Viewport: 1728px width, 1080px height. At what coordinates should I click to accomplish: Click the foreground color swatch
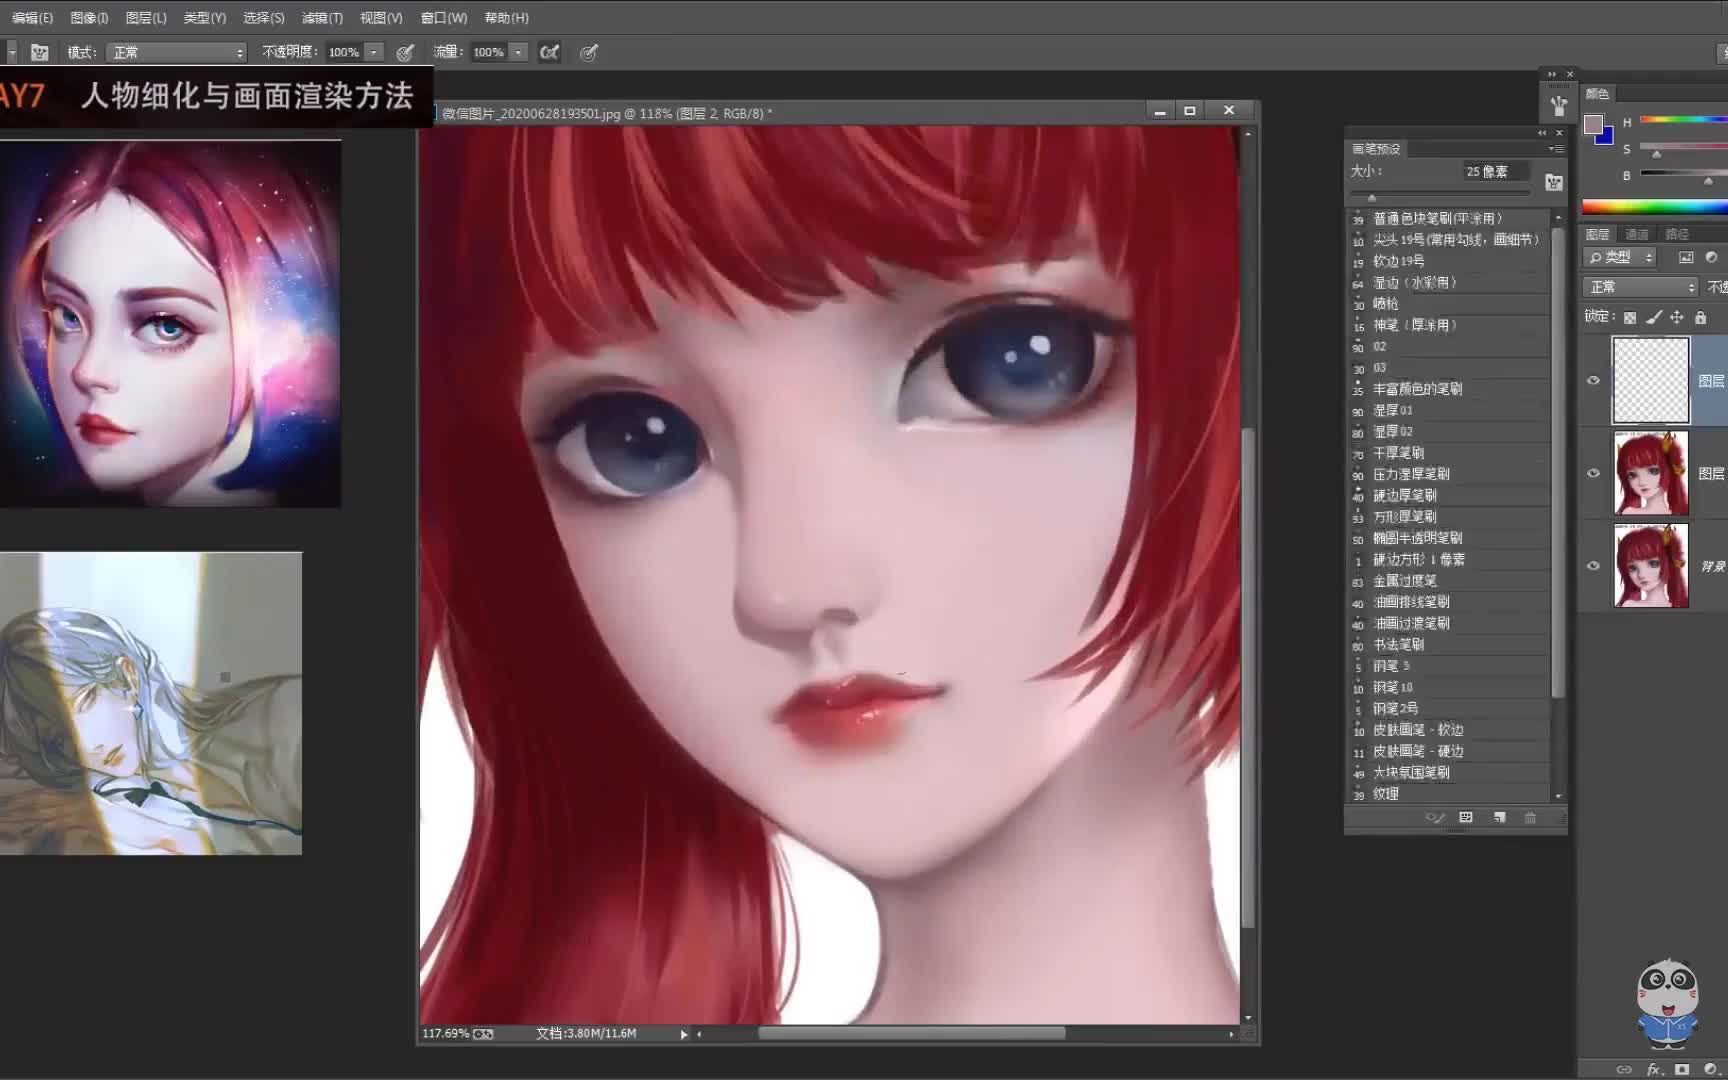[x=1593, y=125]
